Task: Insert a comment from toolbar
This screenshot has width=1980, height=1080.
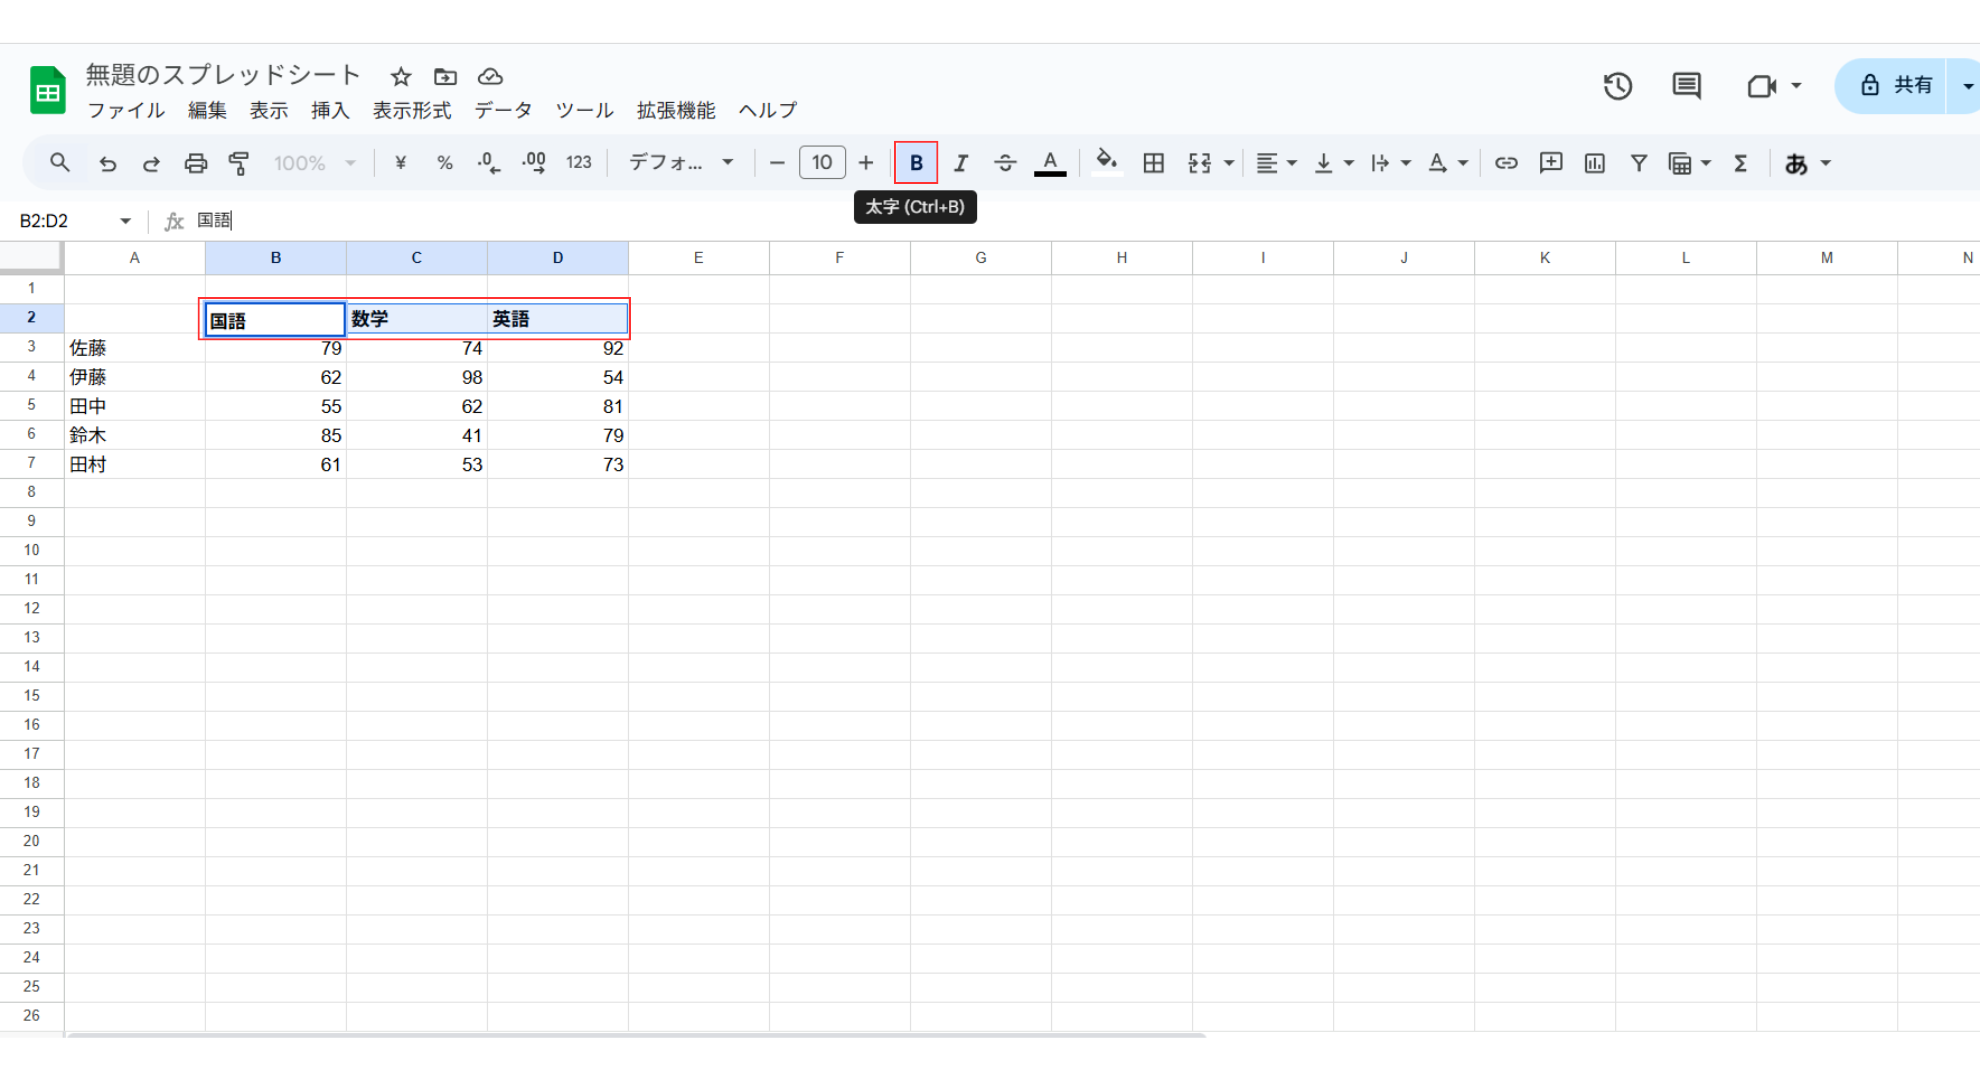Action: 1551,163
